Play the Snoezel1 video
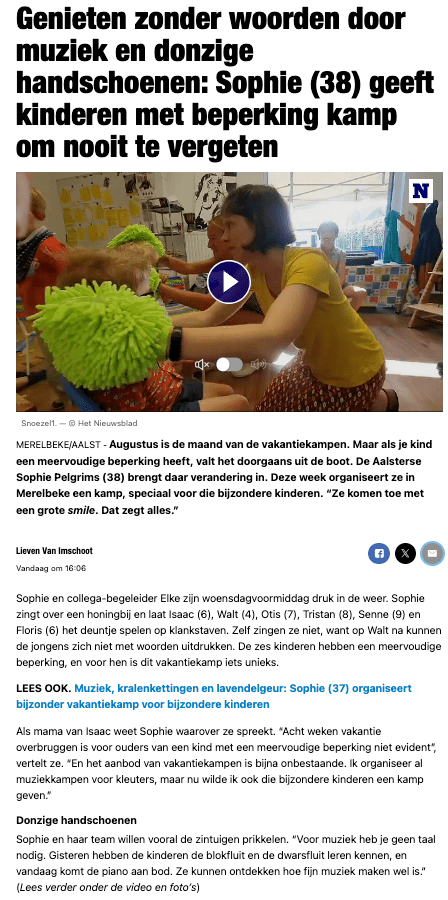 (229, 282)
